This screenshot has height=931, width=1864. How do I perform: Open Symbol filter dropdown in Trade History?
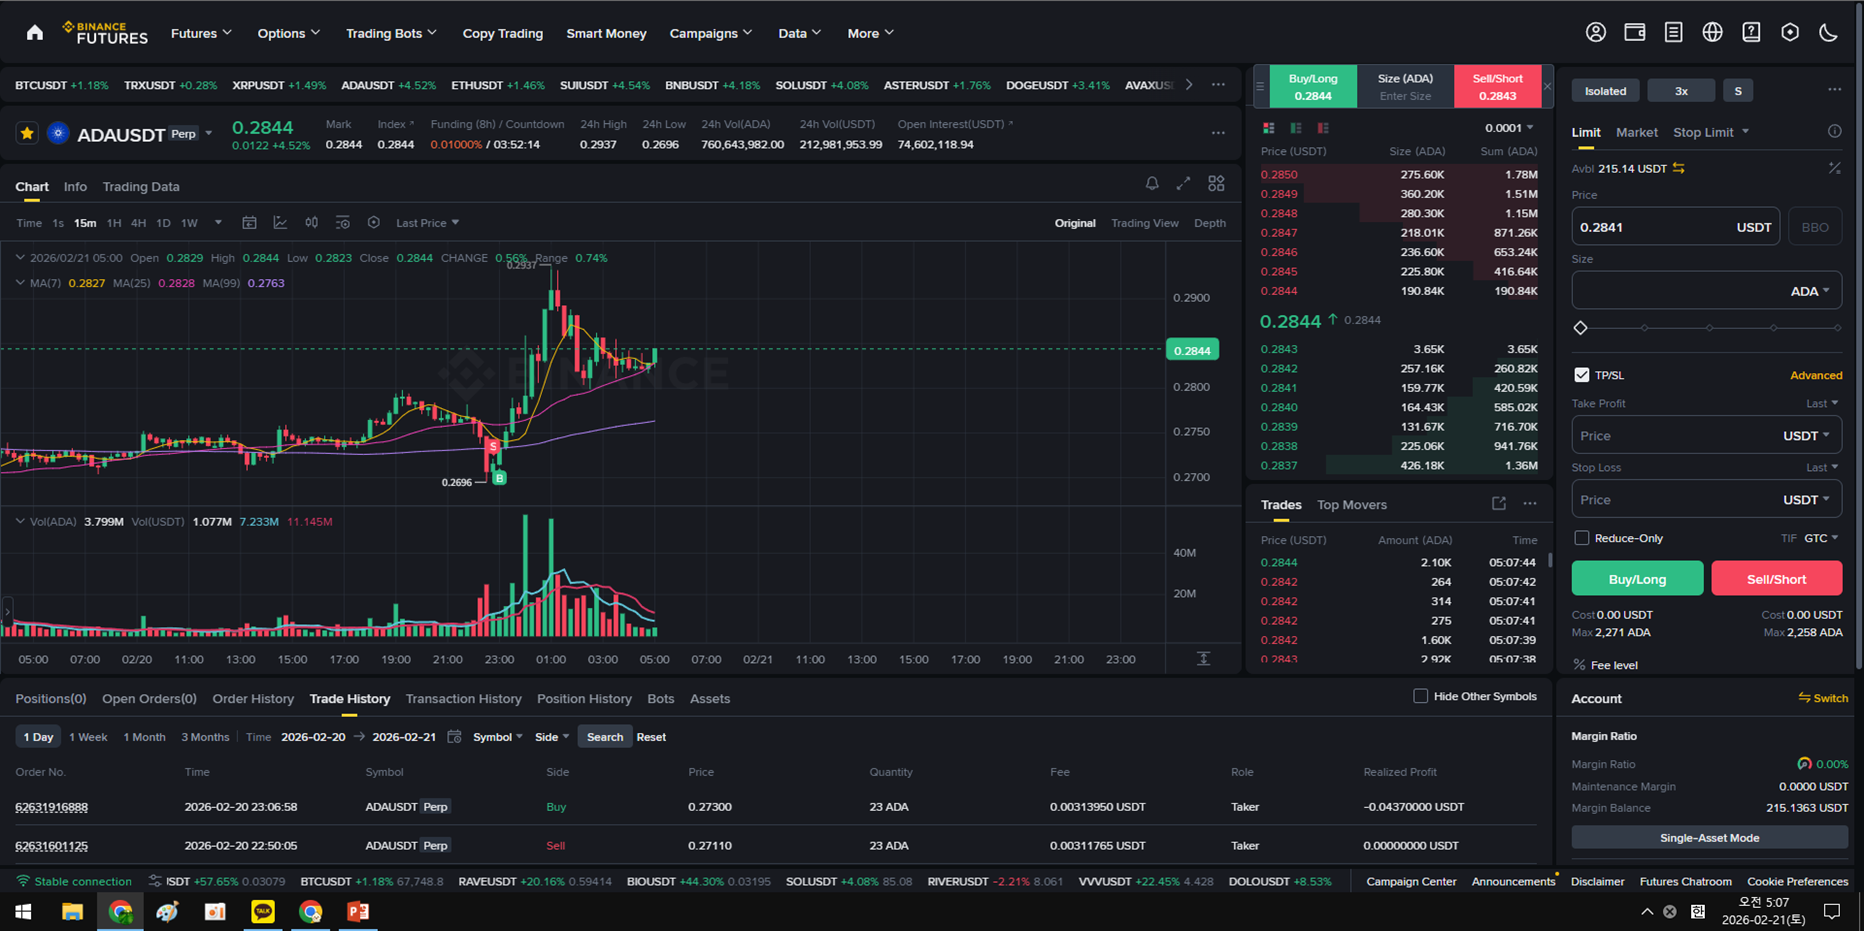(497, 737)
